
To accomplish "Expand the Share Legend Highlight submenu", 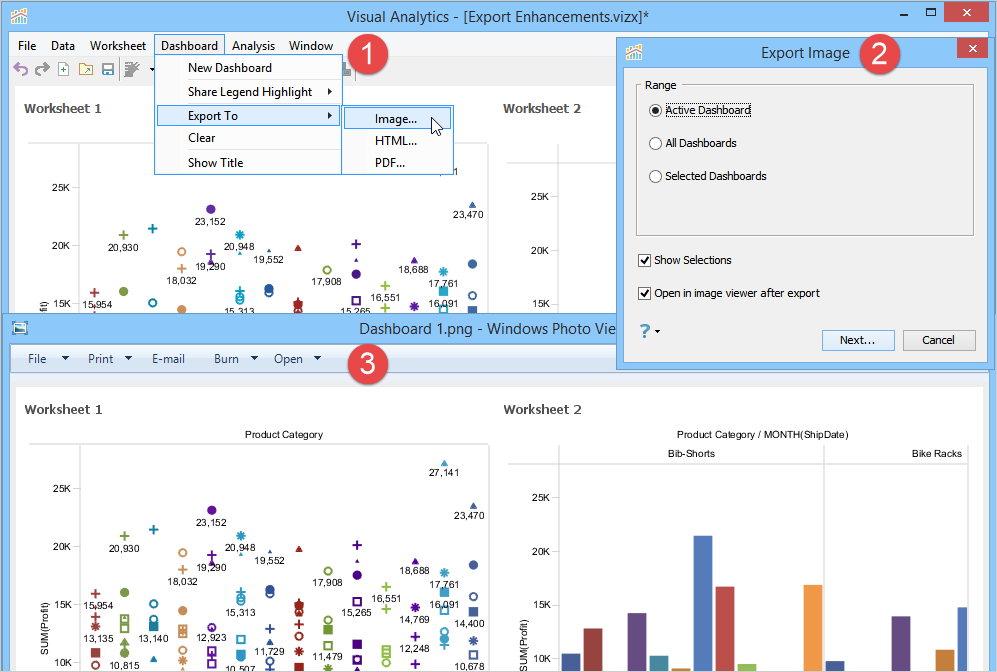I will (x=249, y=92).
